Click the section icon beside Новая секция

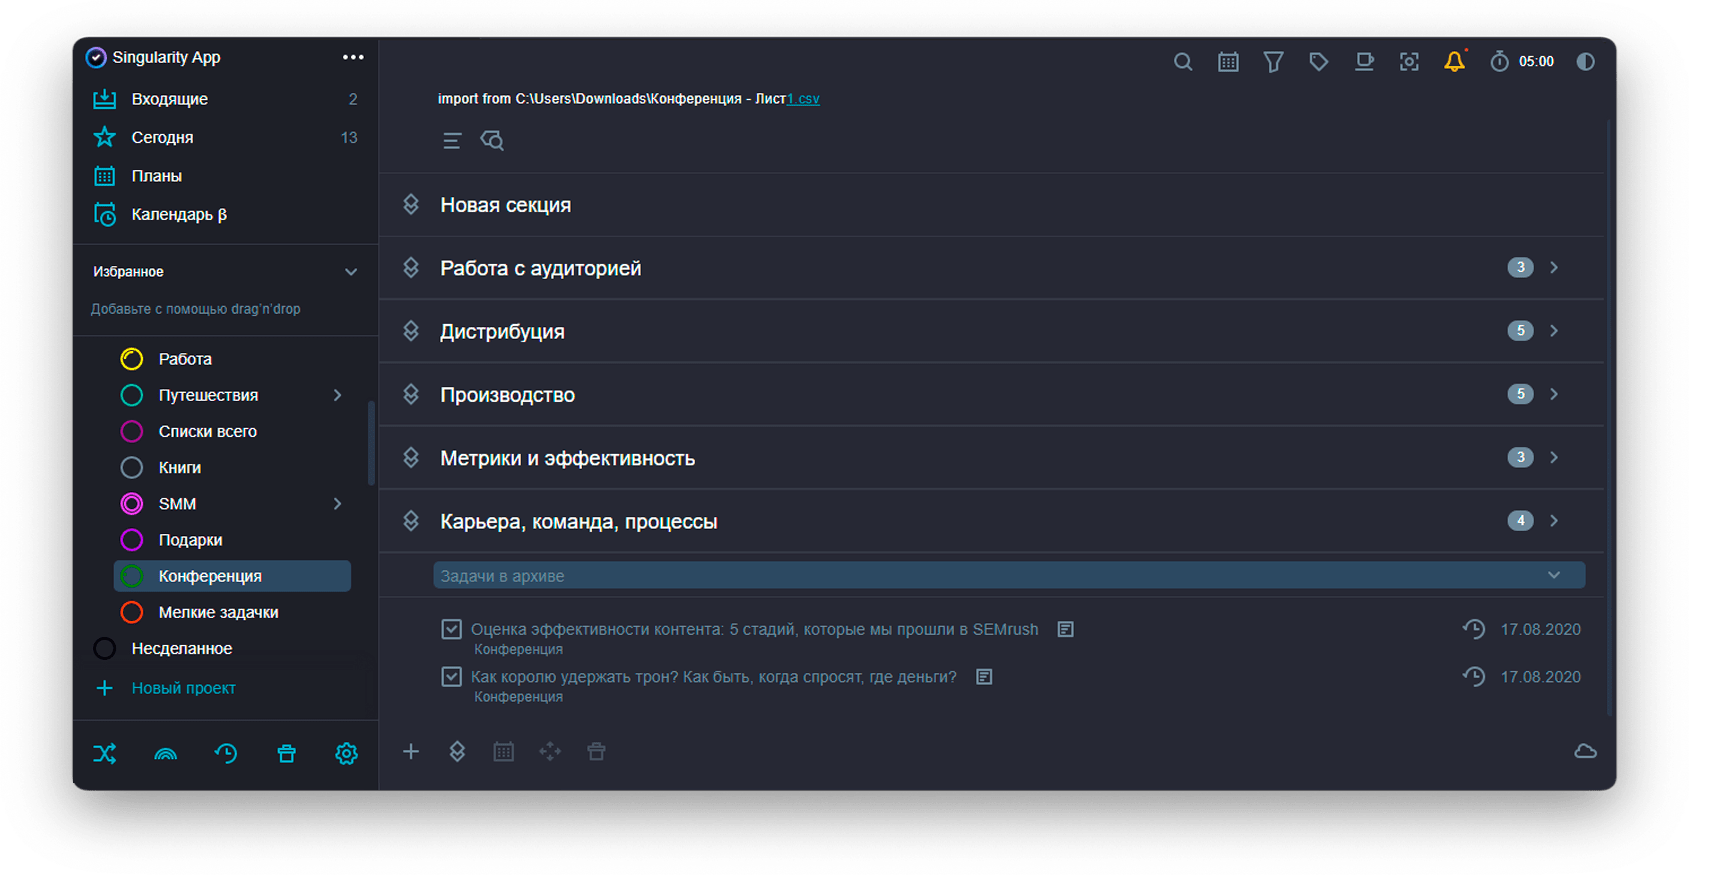click(411, 205)
